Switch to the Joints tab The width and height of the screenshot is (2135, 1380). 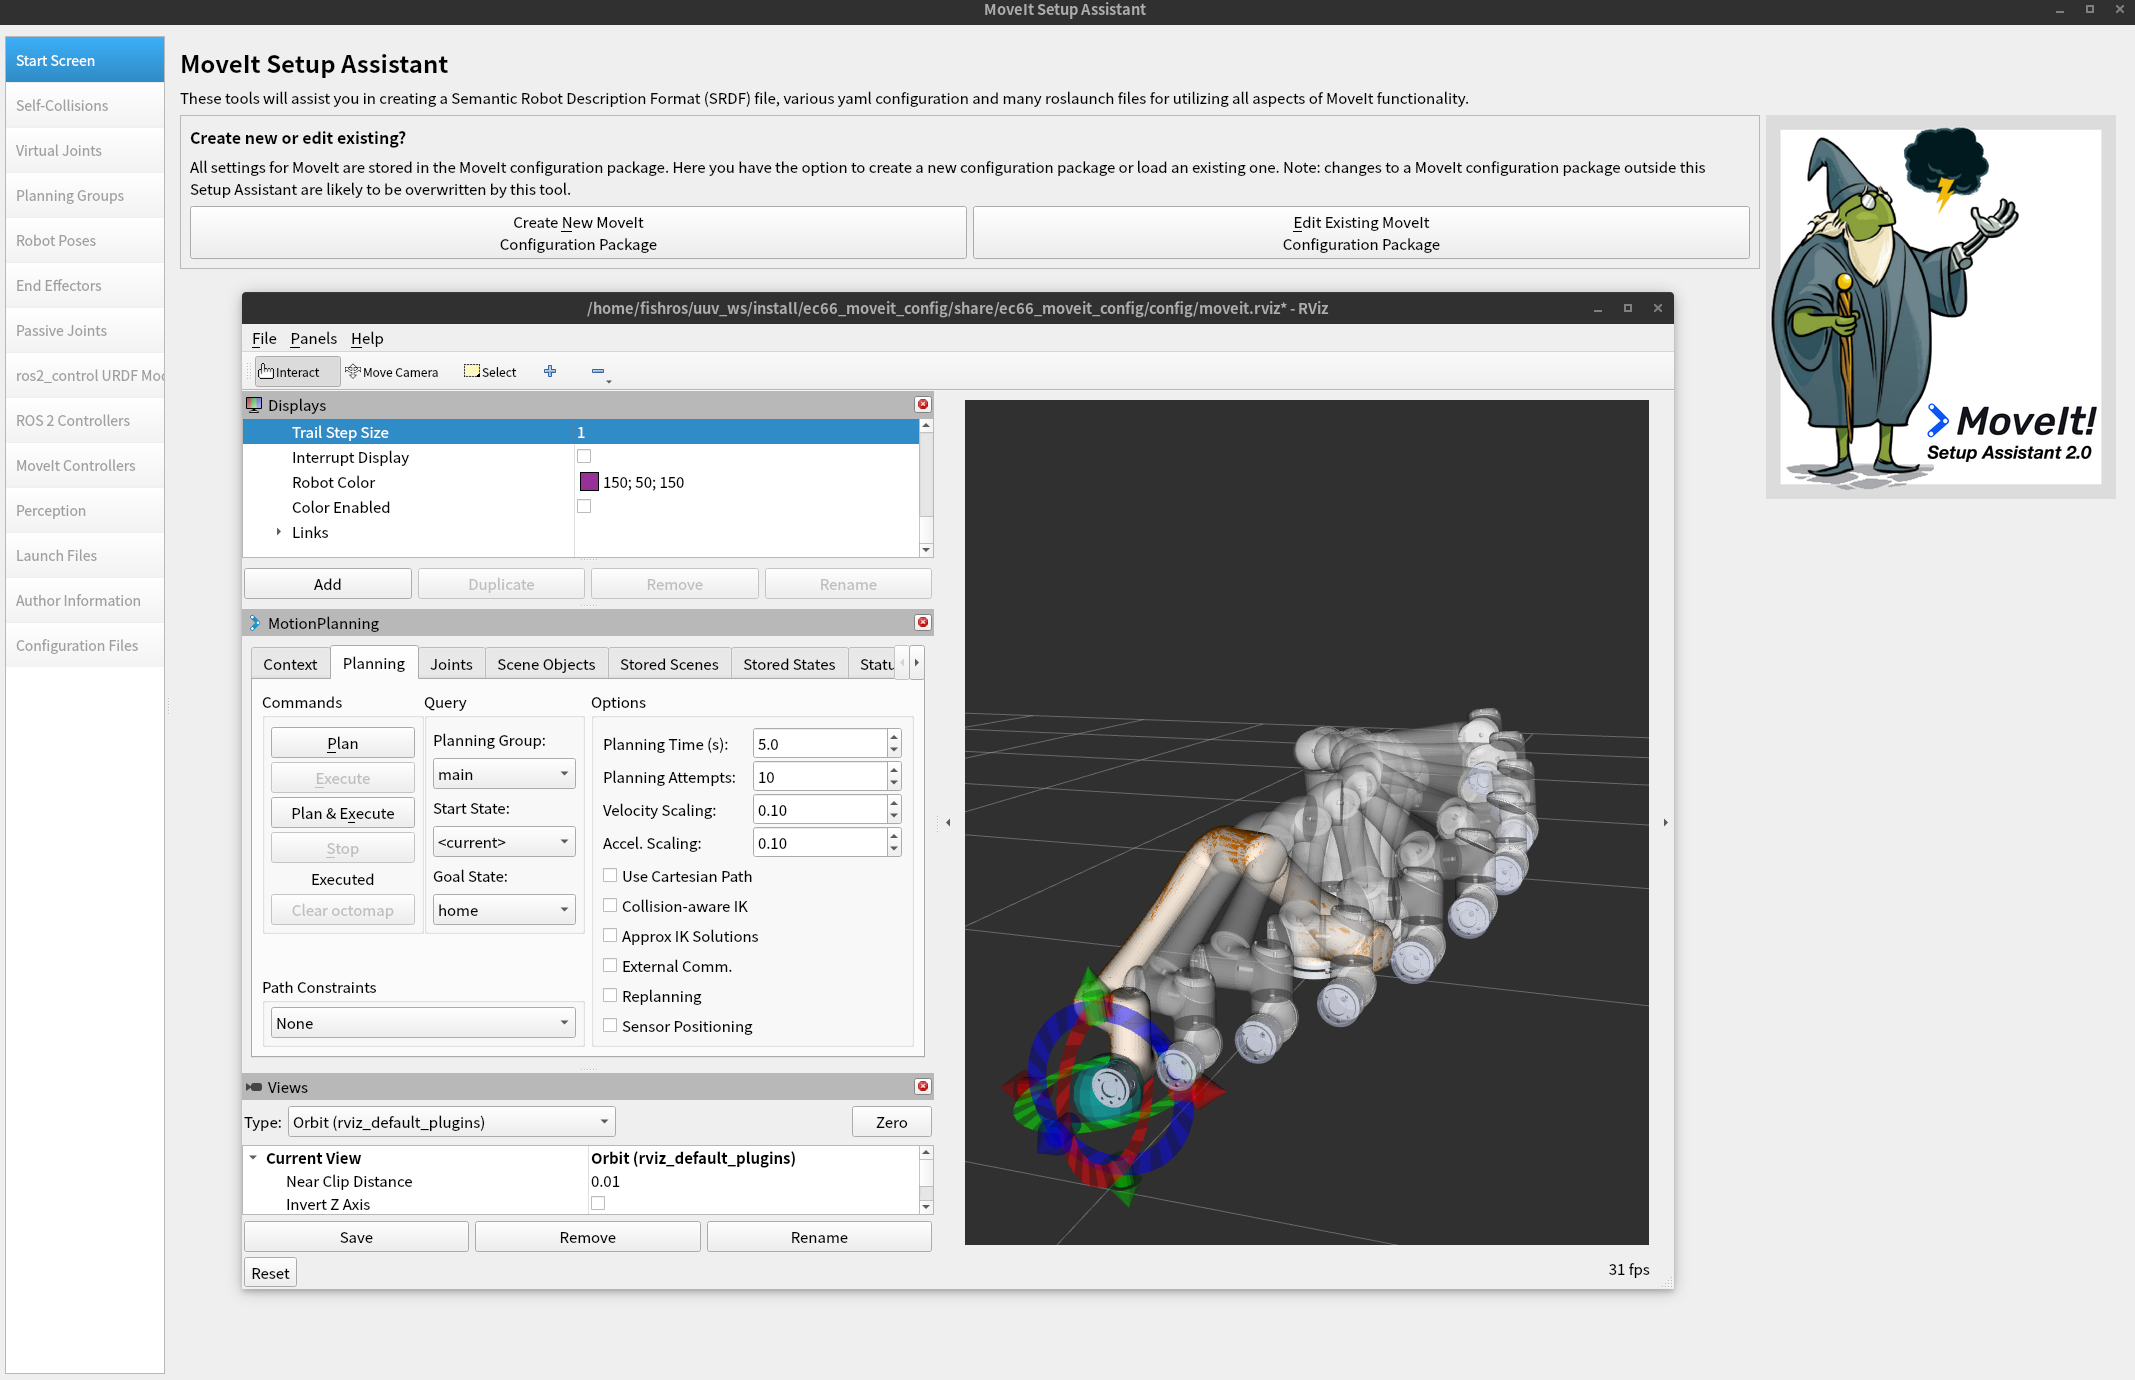click(x=451, y=664)
